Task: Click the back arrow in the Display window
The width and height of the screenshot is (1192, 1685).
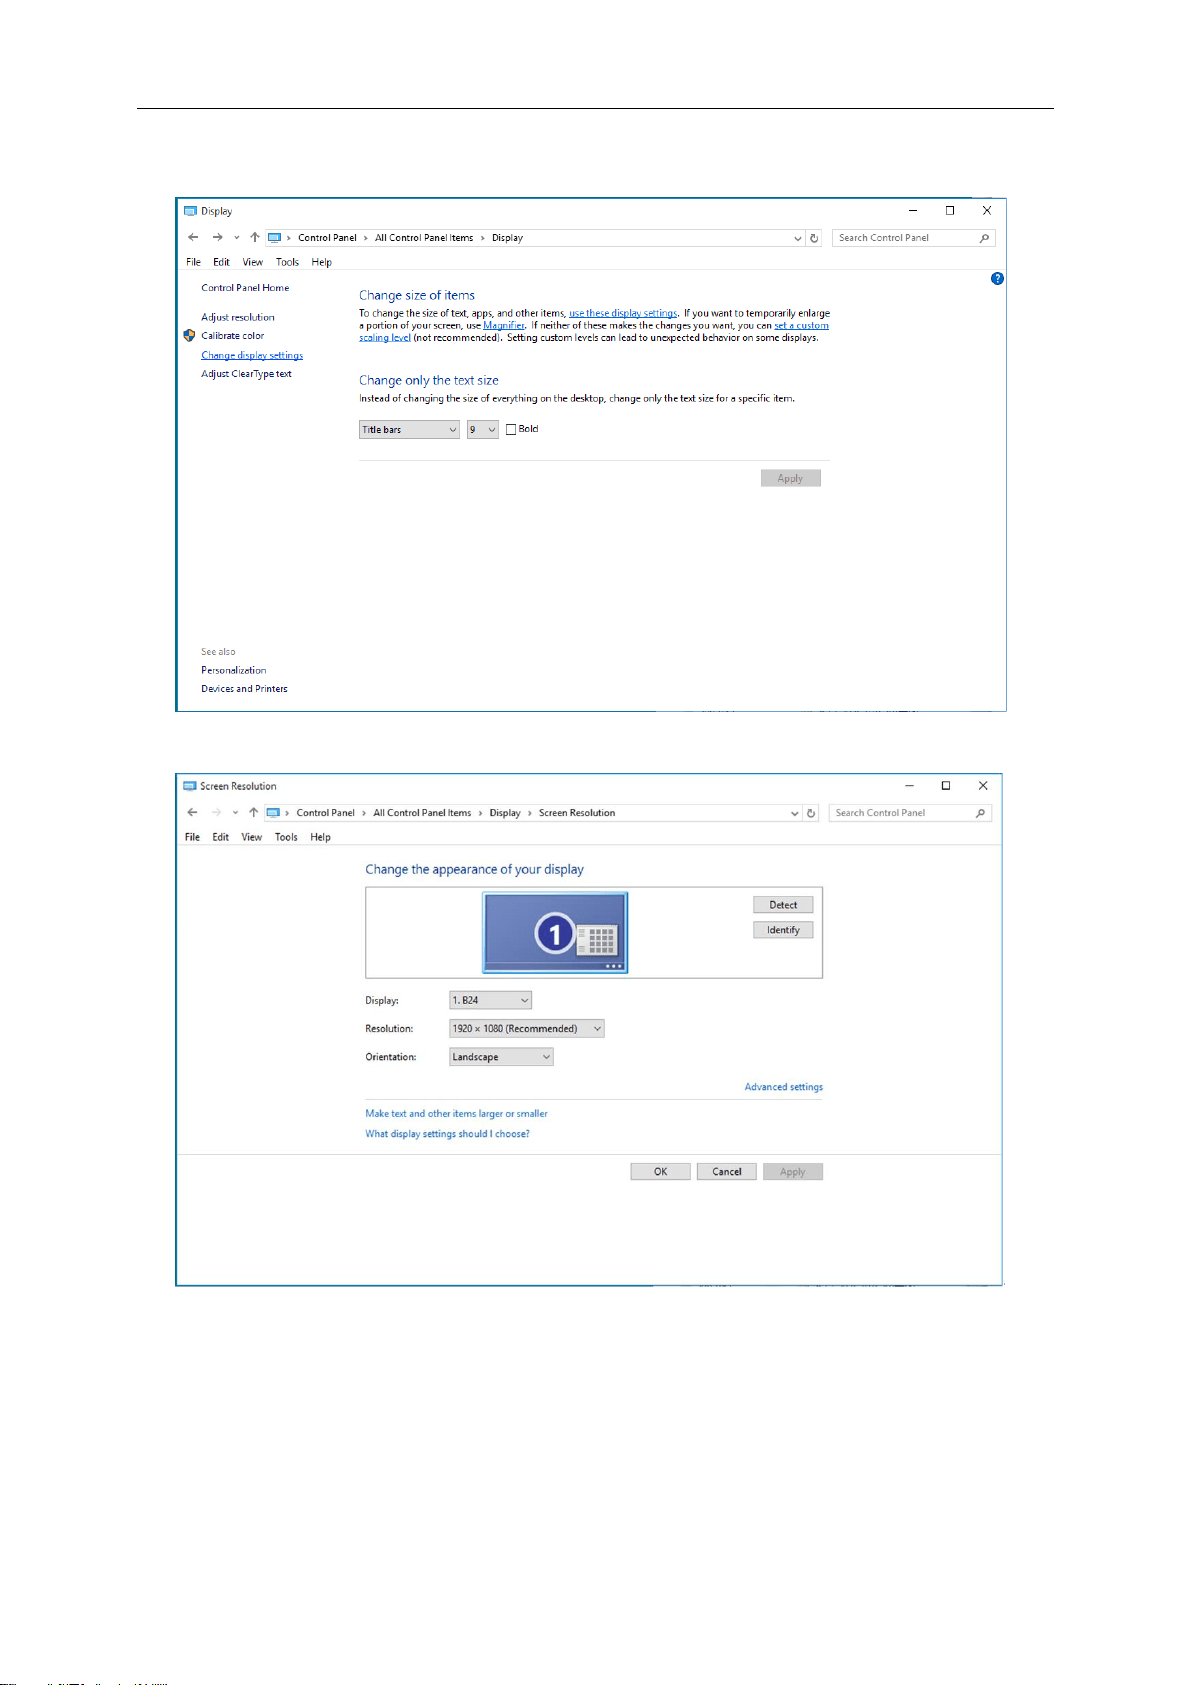Action: [x=193, y=238]
